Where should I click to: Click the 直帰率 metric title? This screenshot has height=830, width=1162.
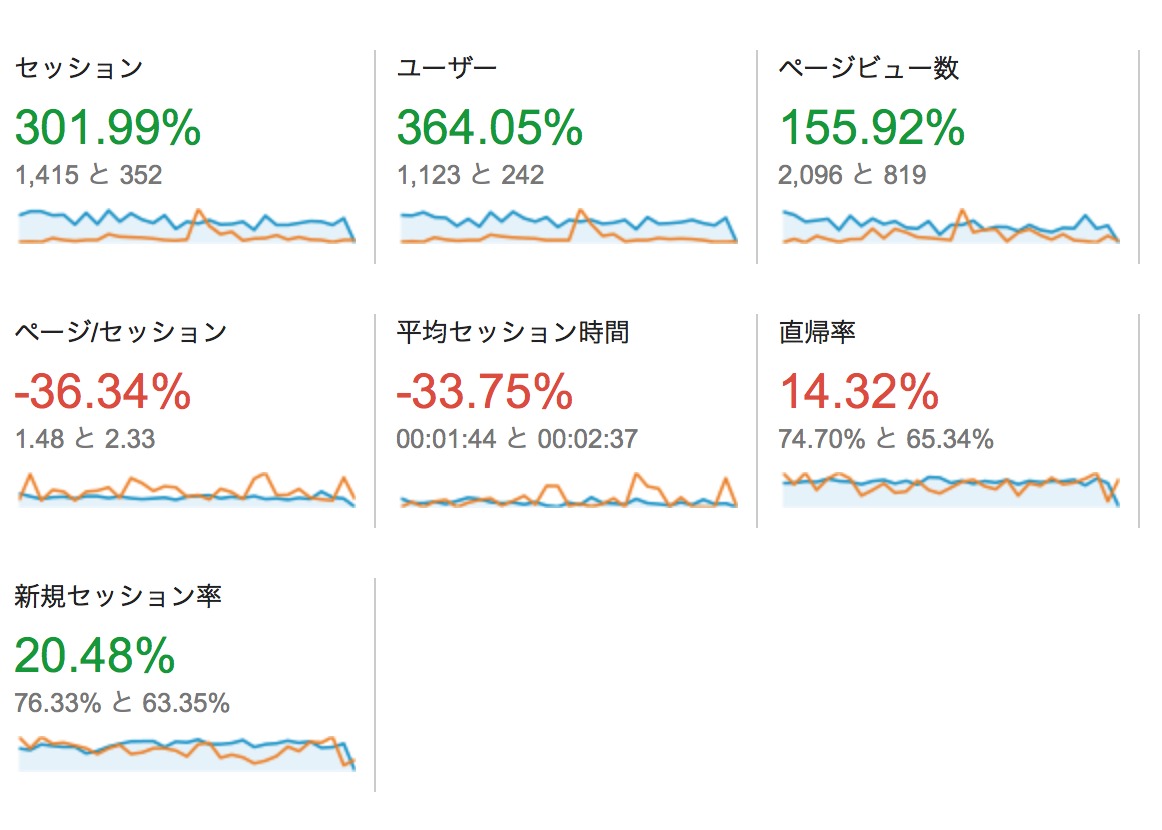817,332
